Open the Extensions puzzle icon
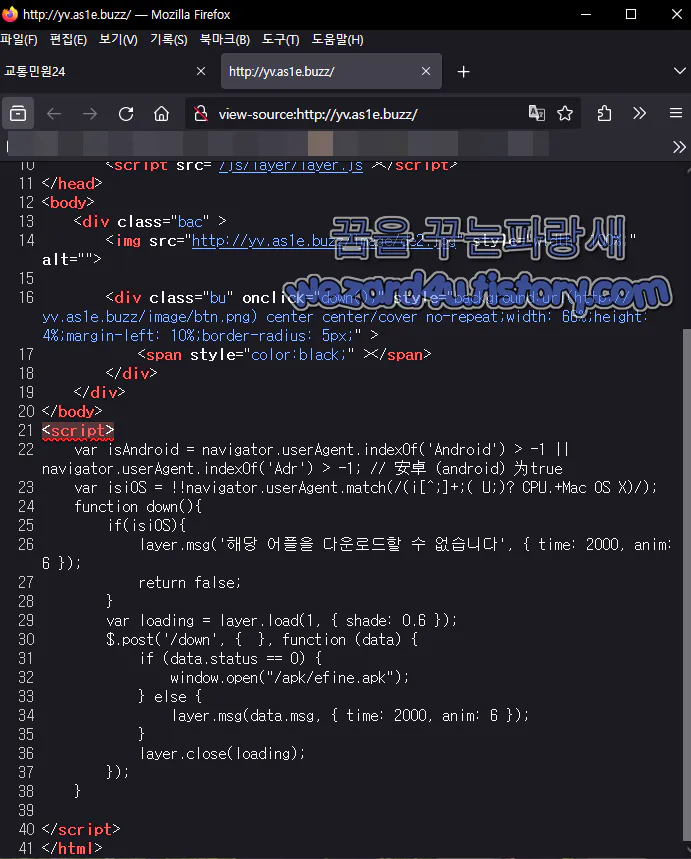This screenshot has width=691, height=859. (x=604, y=113)
